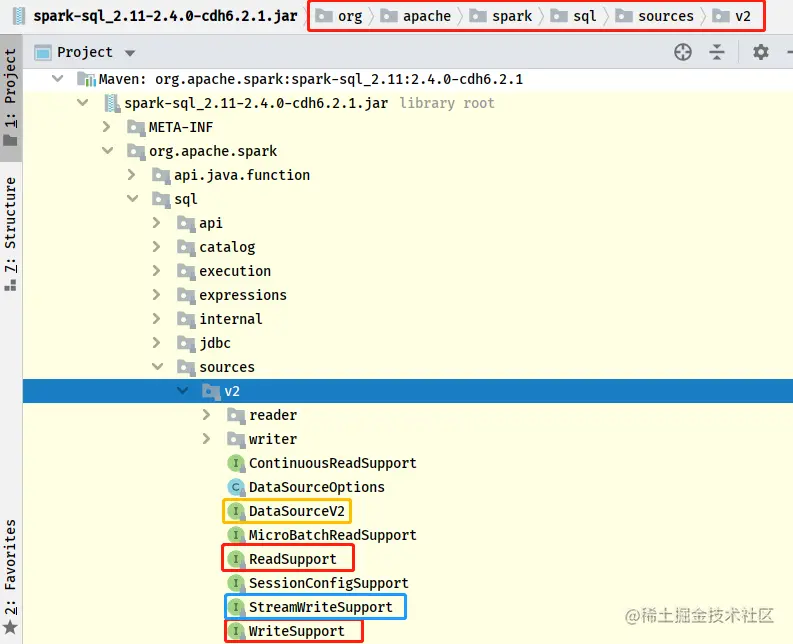The height and width of the screenshot is (644, 793).
Task: Expand the expressions package chevron
Action: coord(156,294)
